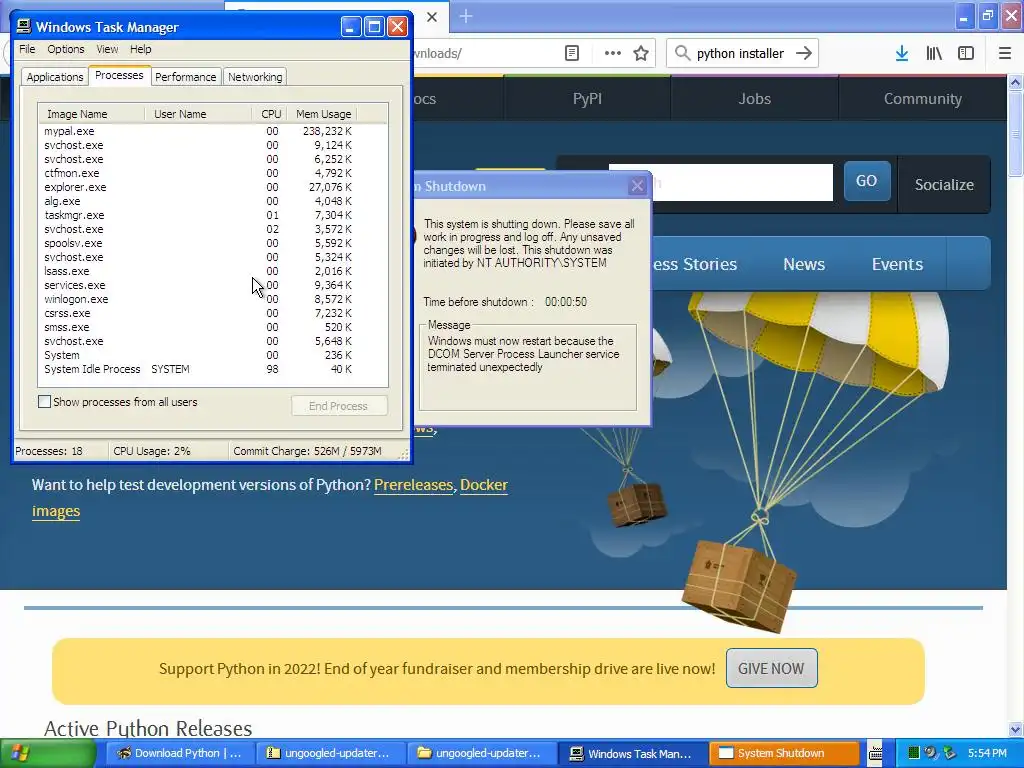Click the GO search button
The width and height of the screenshot is (1024, 768).
(867, 181)
